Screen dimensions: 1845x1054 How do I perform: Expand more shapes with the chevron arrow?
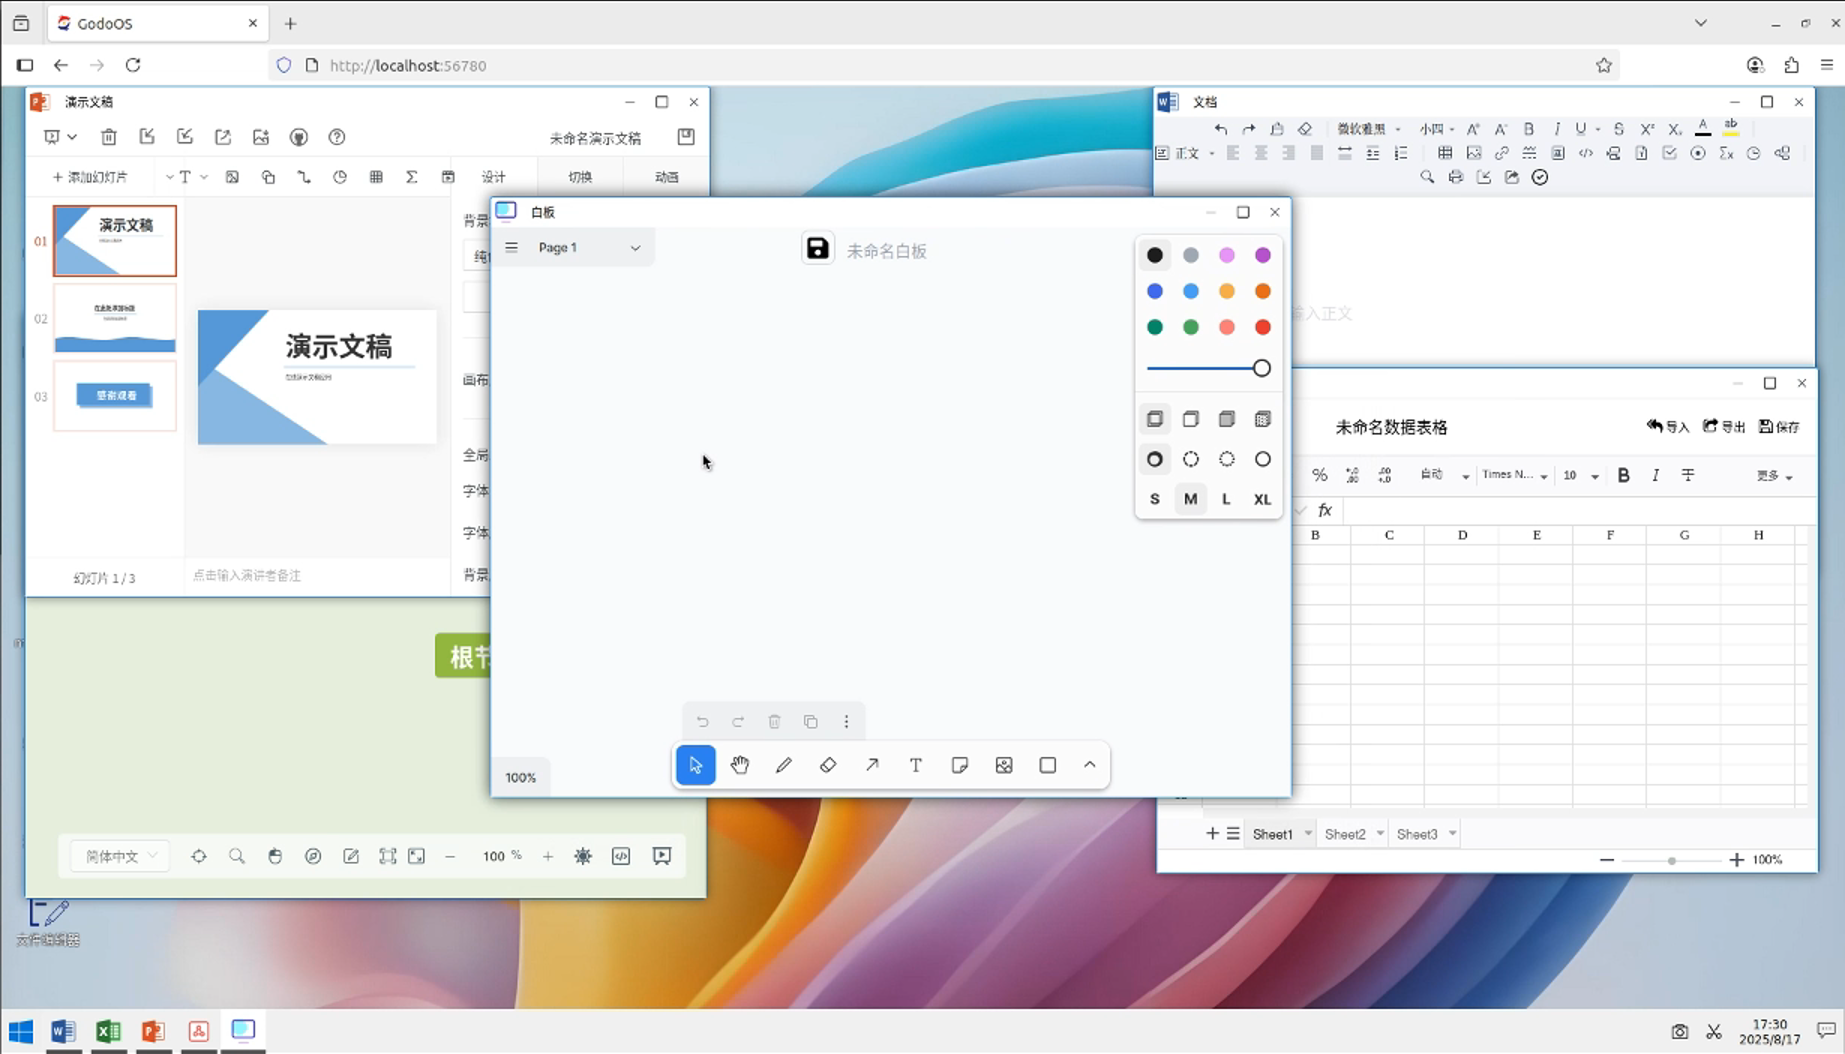1090,765
